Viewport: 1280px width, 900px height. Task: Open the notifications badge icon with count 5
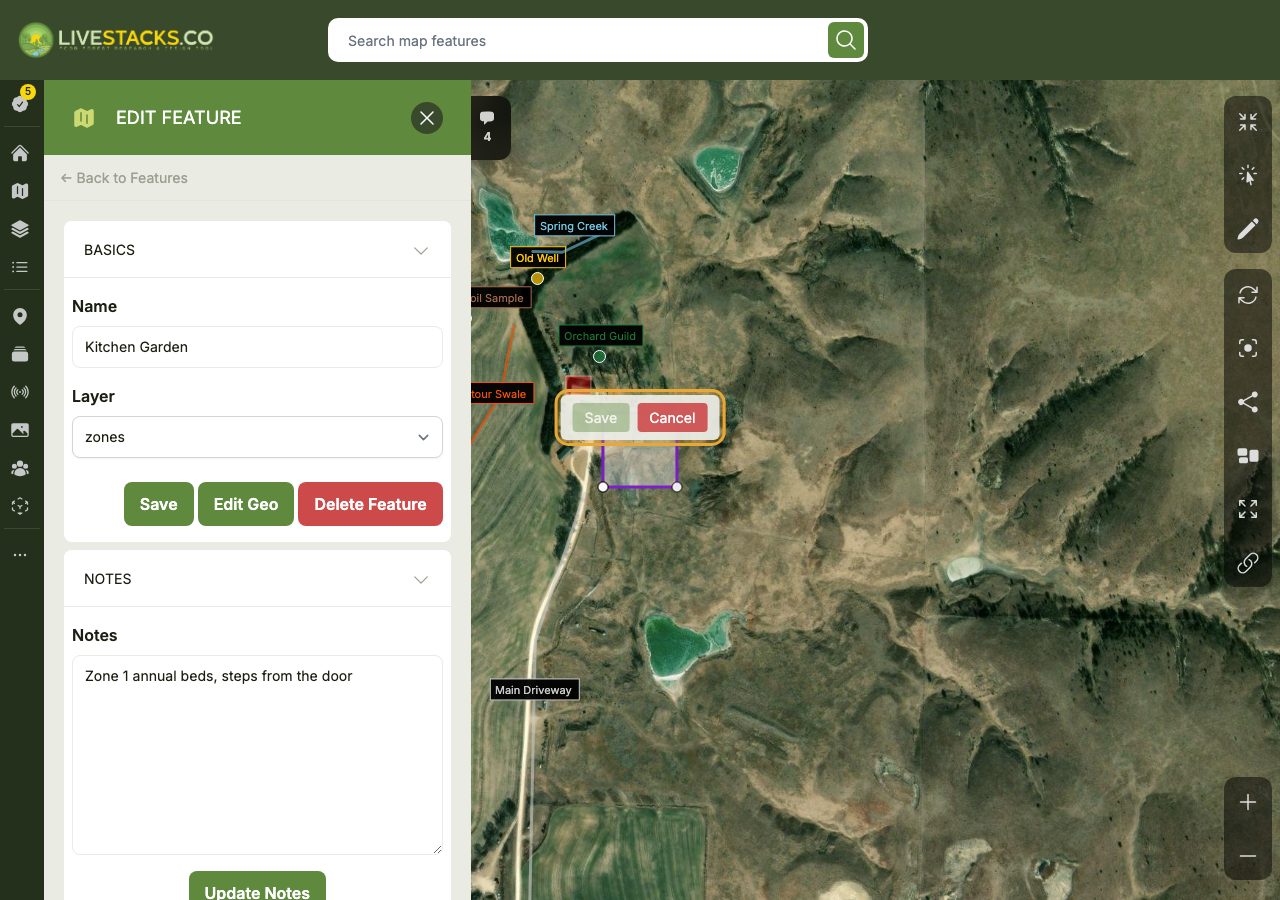[x=21, y=100]
